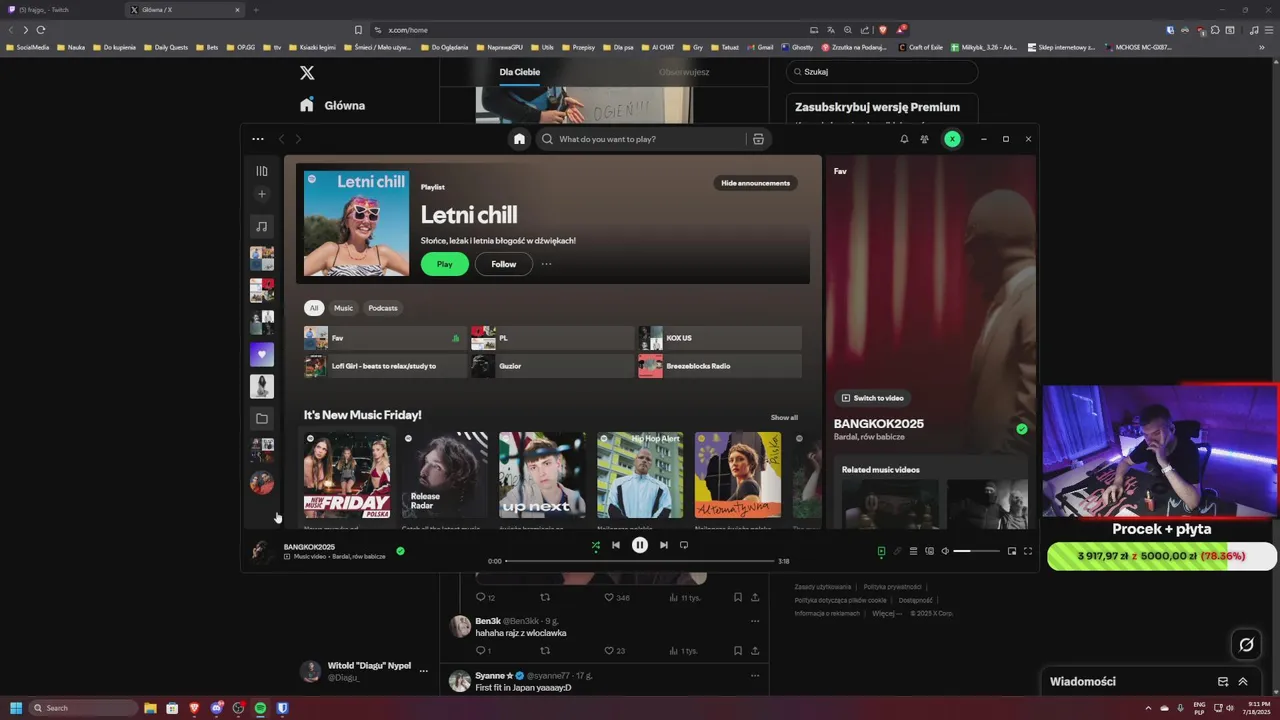
Task: Switch to the Twitch browser tab
Action: click(x=63, y=10)
